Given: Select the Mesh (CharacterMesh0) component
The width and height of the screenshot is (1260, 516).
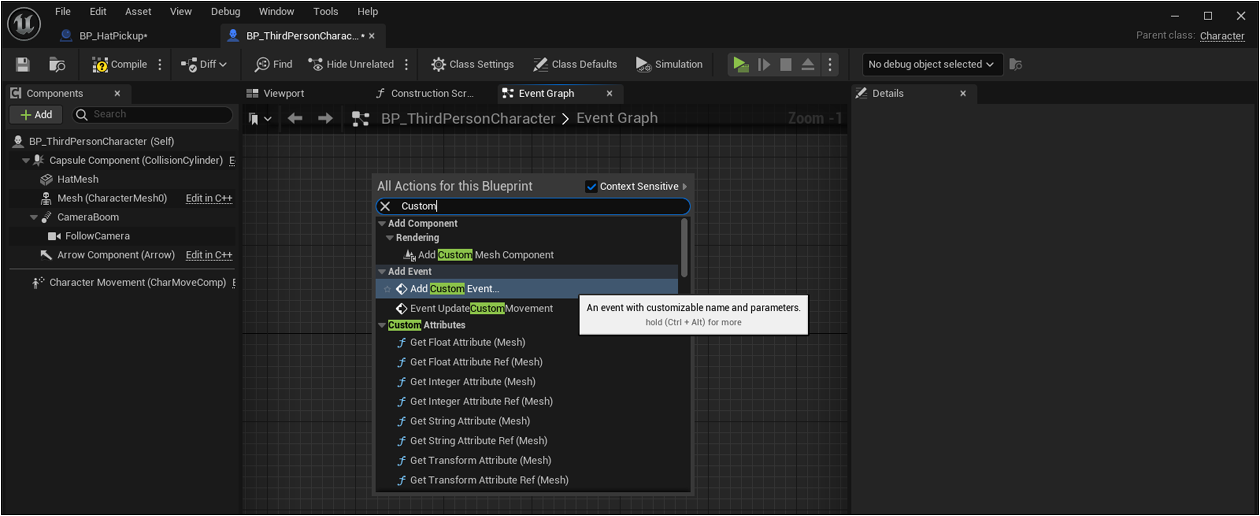Looking at the screenshot, I should tap(112, 198).
